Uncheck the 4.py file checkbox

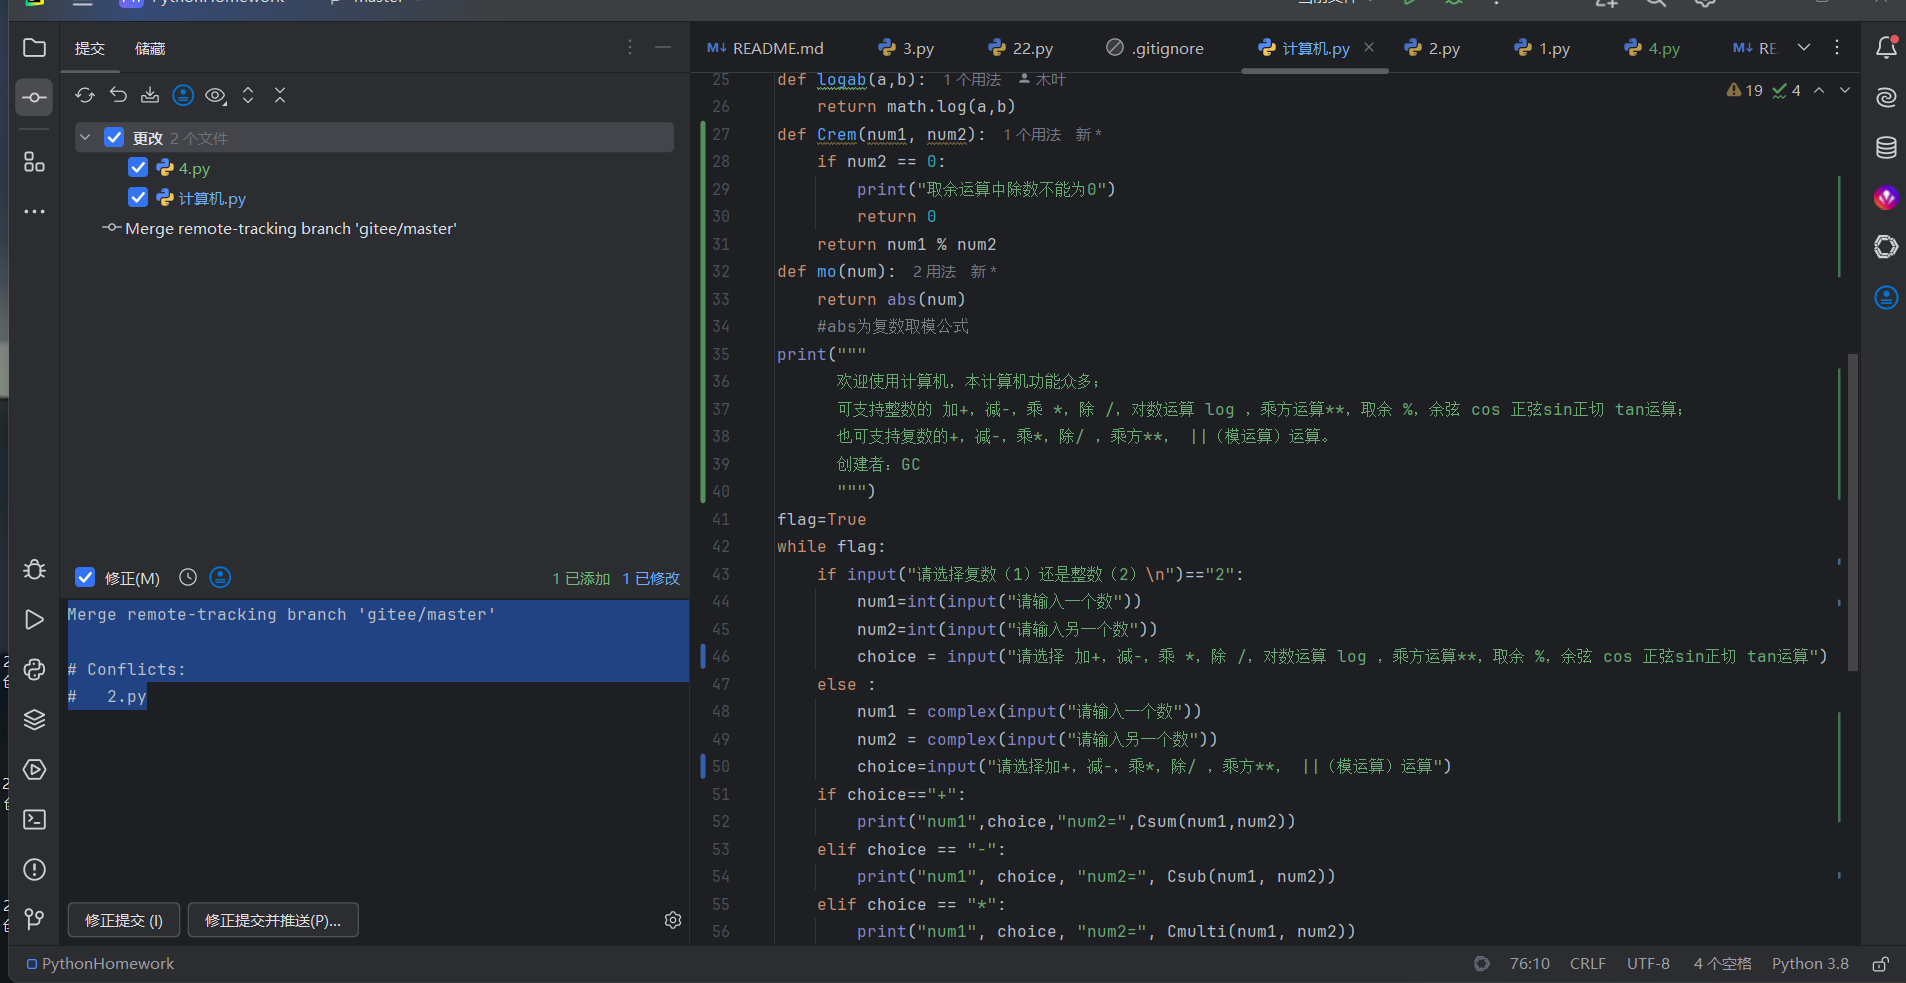(138, 168)
